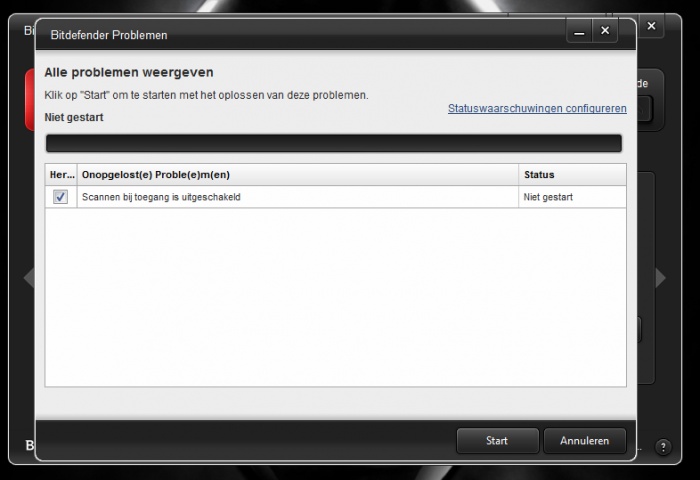
Task: Click Start to begin fixing problems
Action: tap(497, 441)
